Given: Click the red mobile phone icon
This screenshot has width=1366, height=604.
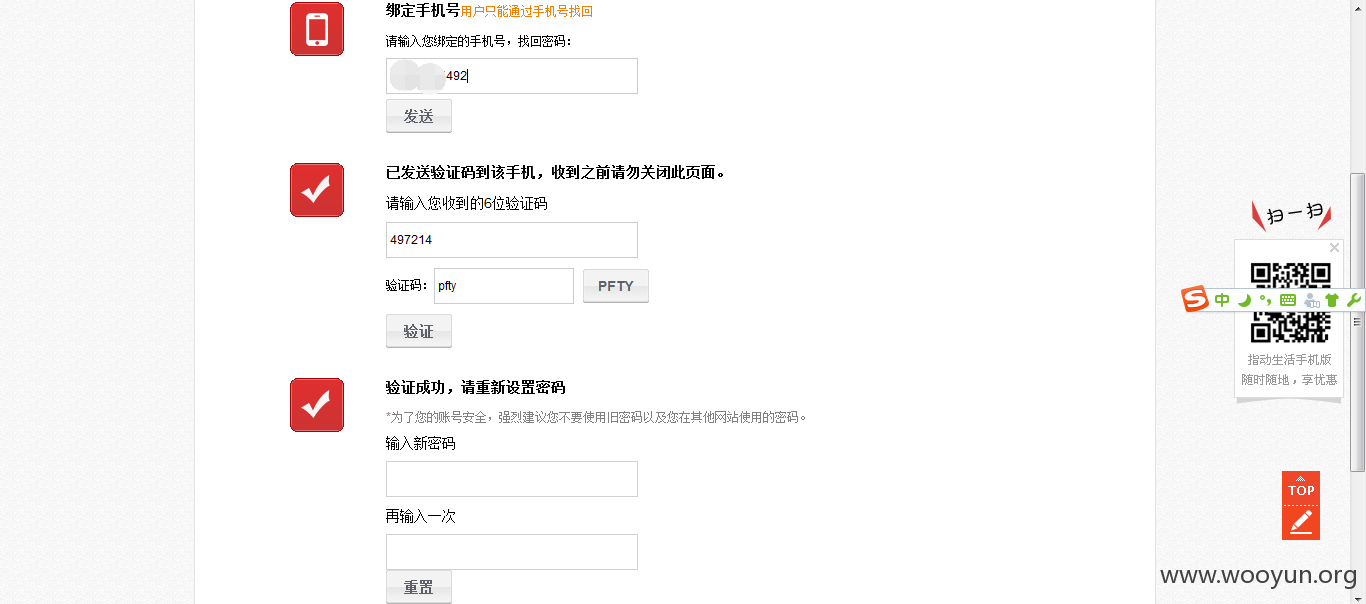Looking at the screenshot, I should pos(317,29).
